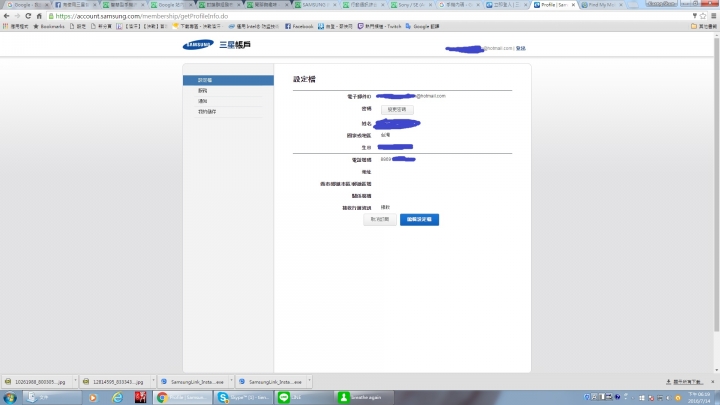Switch to Skype taskbar item
Screen dimensions: 720x405
pyautogui.click(x=244, y=398)
